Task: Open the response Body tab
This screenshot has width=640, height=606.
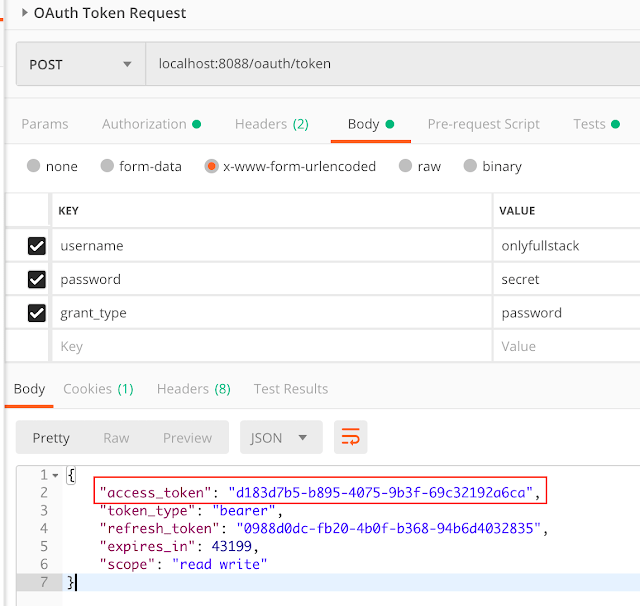Action: [x=29, y=389]
